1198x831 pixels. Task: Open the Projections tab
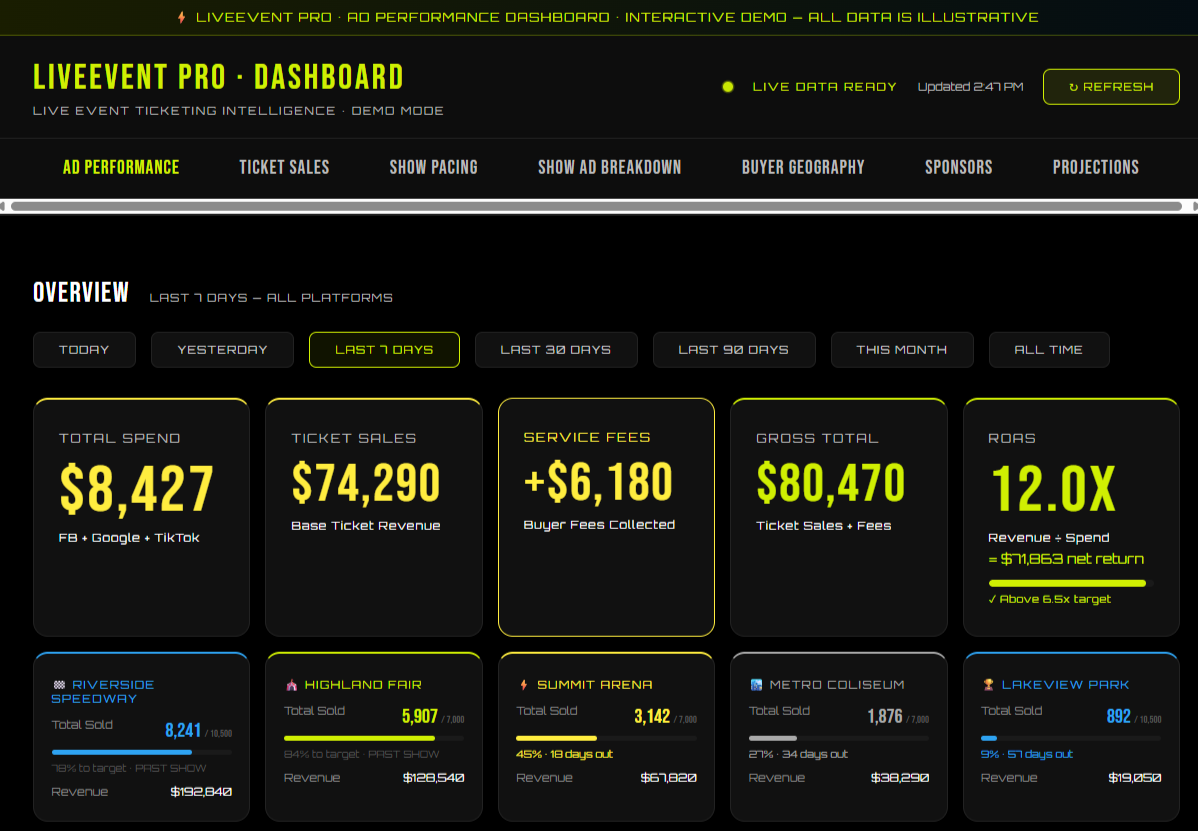click(x=1096, y=167)
